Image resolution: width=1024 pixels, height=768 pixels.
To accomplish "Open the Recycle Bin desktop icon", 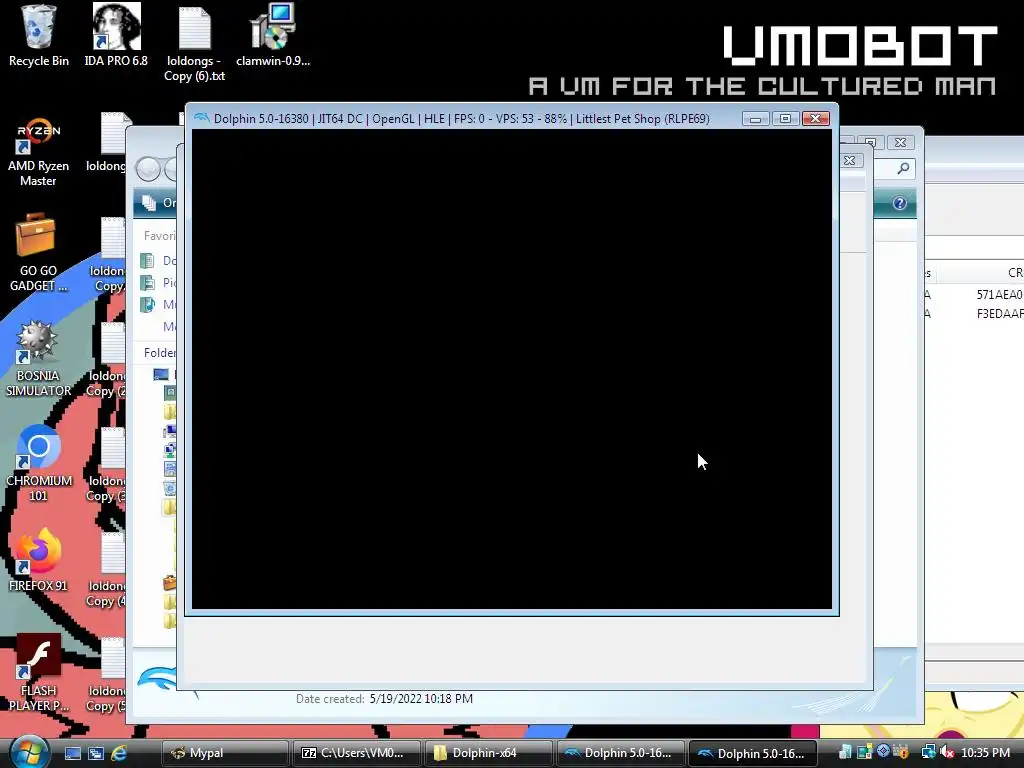I will [x=39, y=35].
